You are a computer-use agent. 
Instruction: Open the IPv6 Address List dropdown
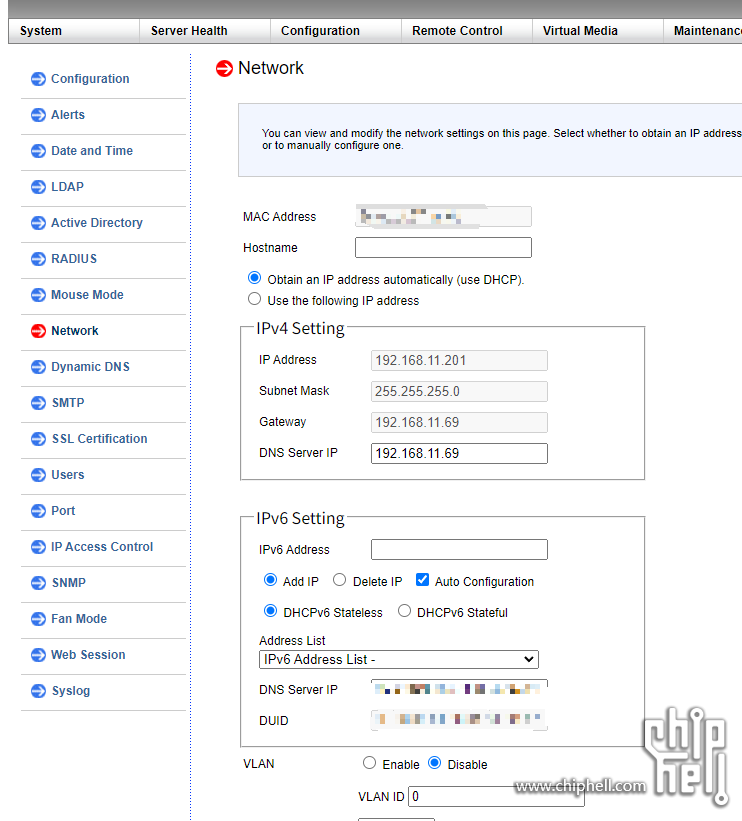[398, 659]
